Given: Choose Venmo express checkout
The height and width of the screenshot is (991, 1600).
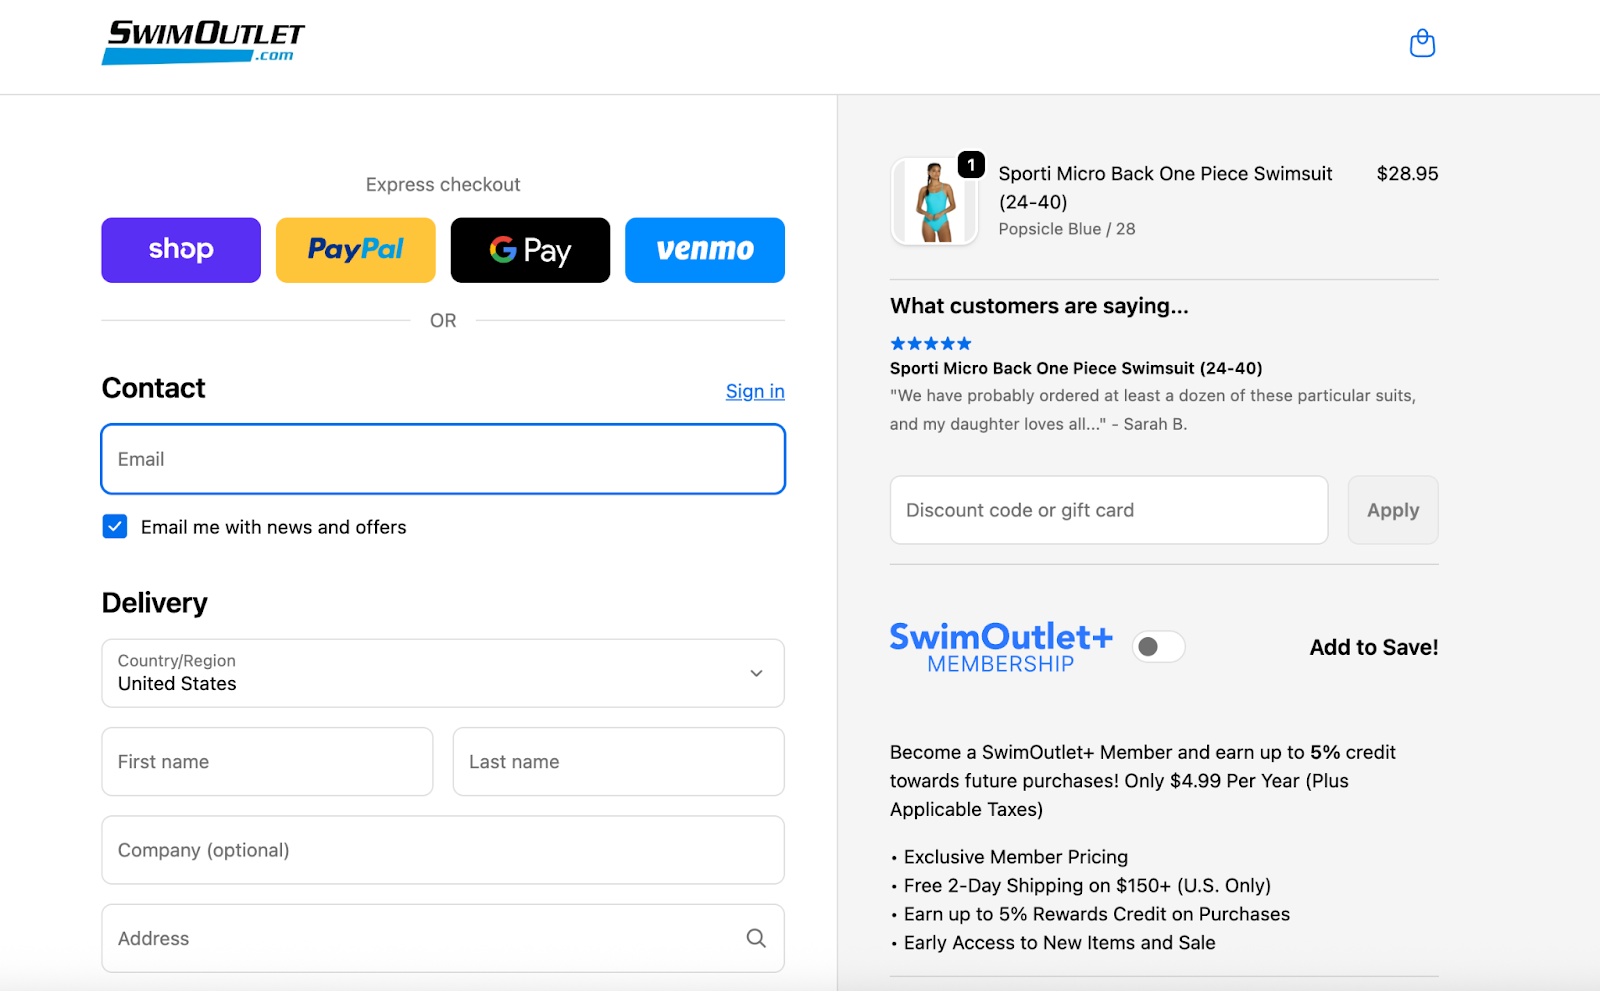Looking at the screenshot, I should click(705, 250).
